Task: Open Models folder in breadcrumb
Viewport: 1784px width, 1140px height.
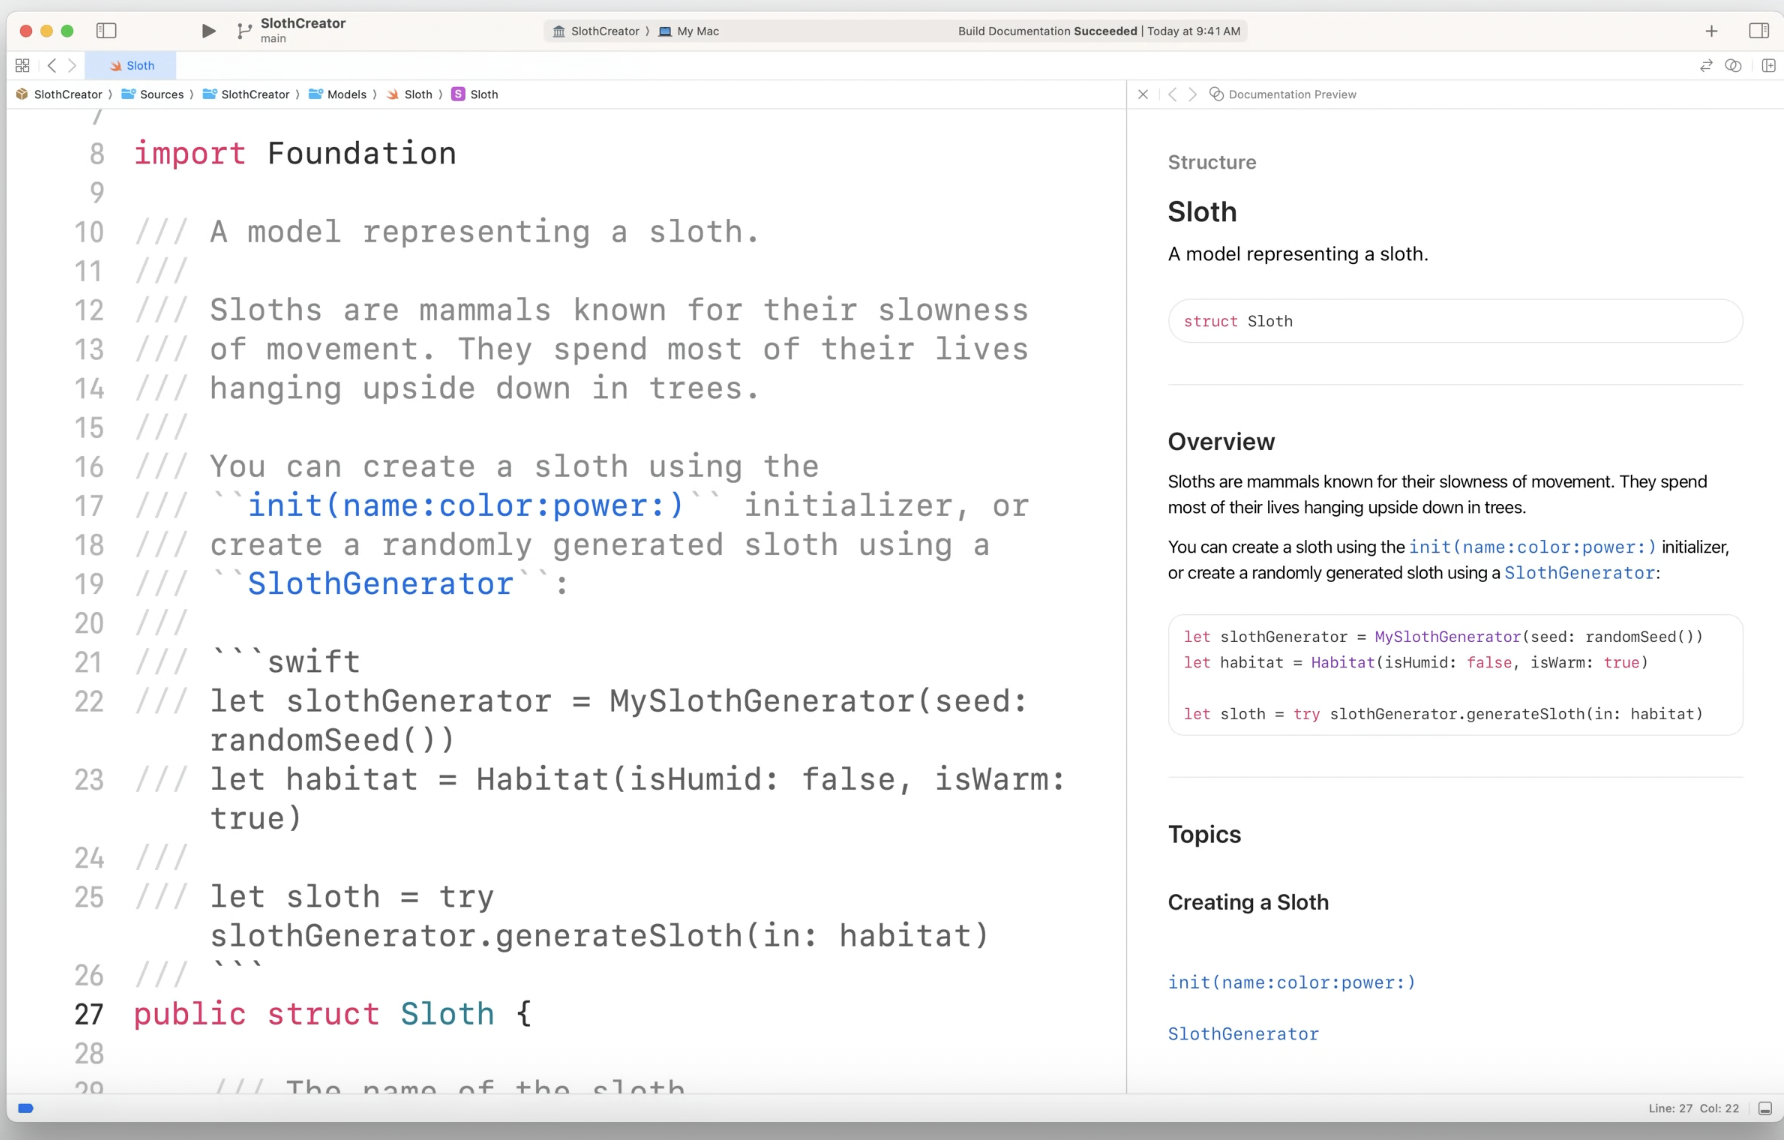Action: point(338,94)
